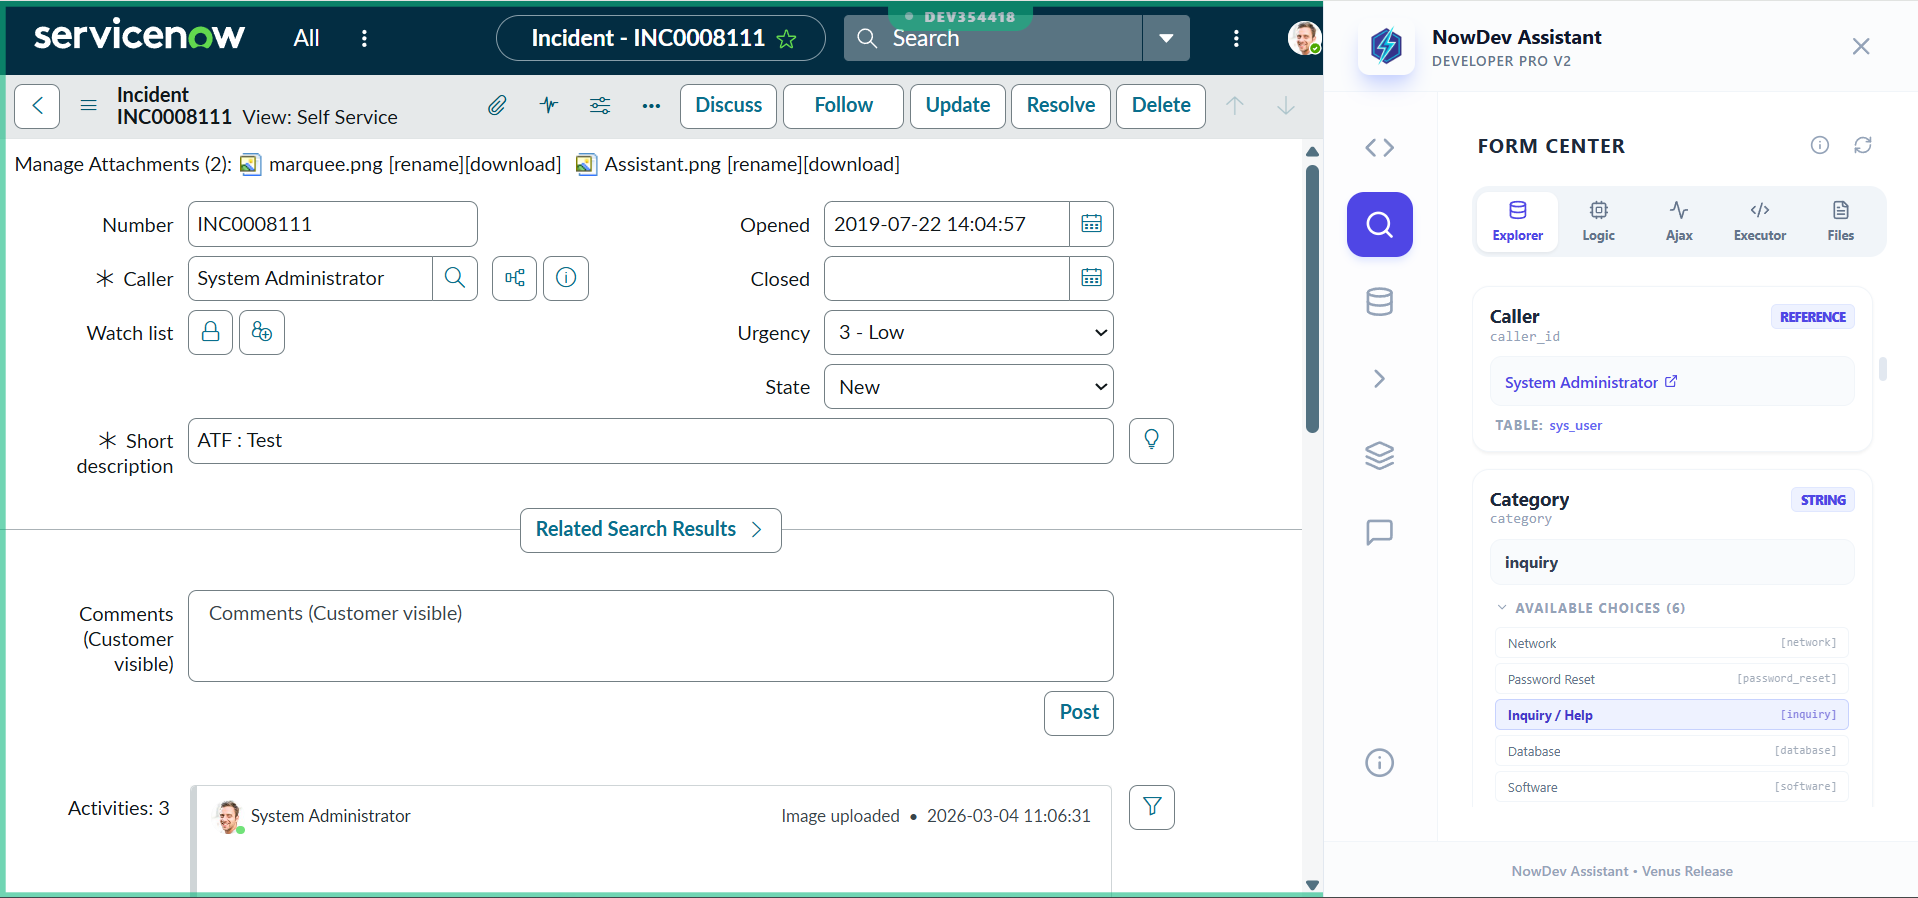
Task: Click the Follow button
Action: [843, 106]
